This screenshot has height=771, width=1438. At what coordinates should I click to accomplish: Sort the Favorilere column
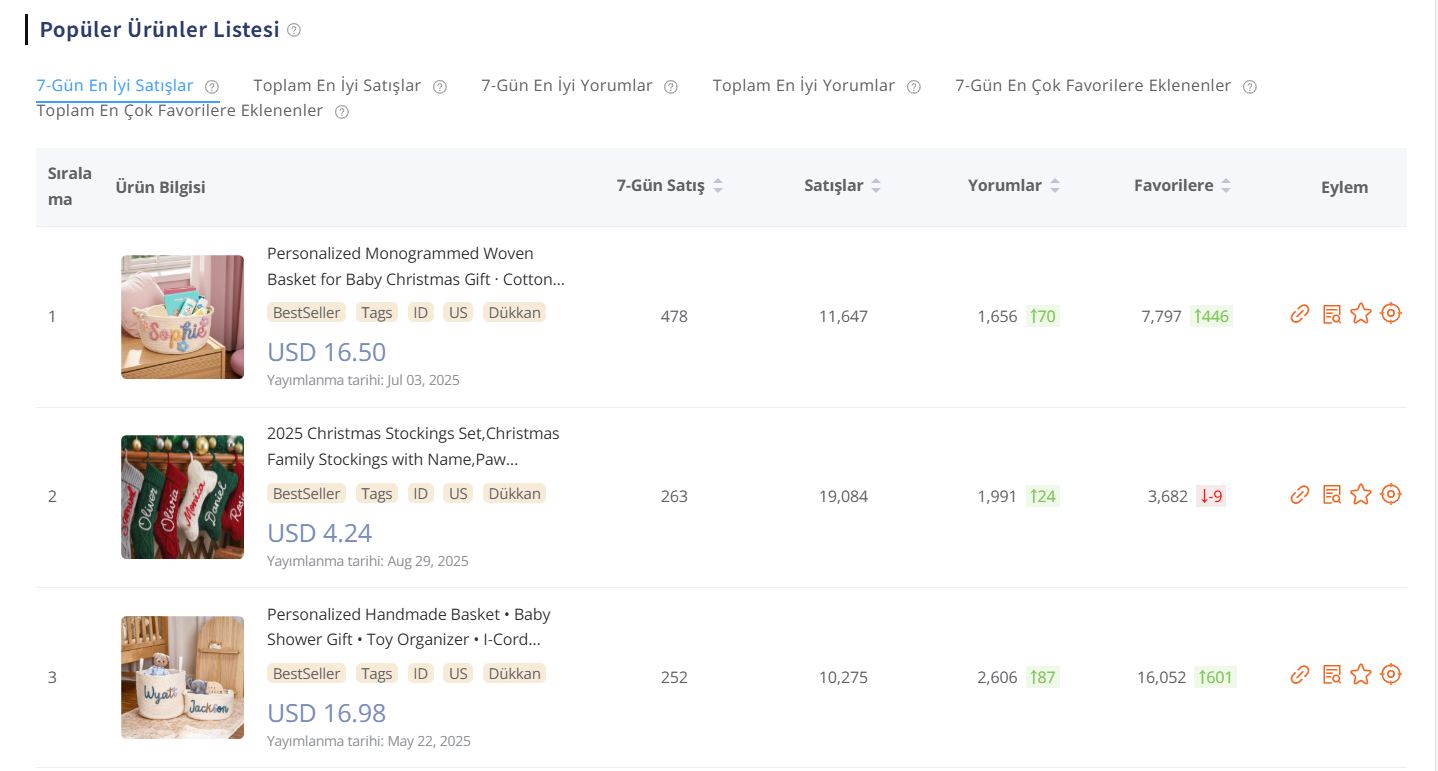(1228, 185)
